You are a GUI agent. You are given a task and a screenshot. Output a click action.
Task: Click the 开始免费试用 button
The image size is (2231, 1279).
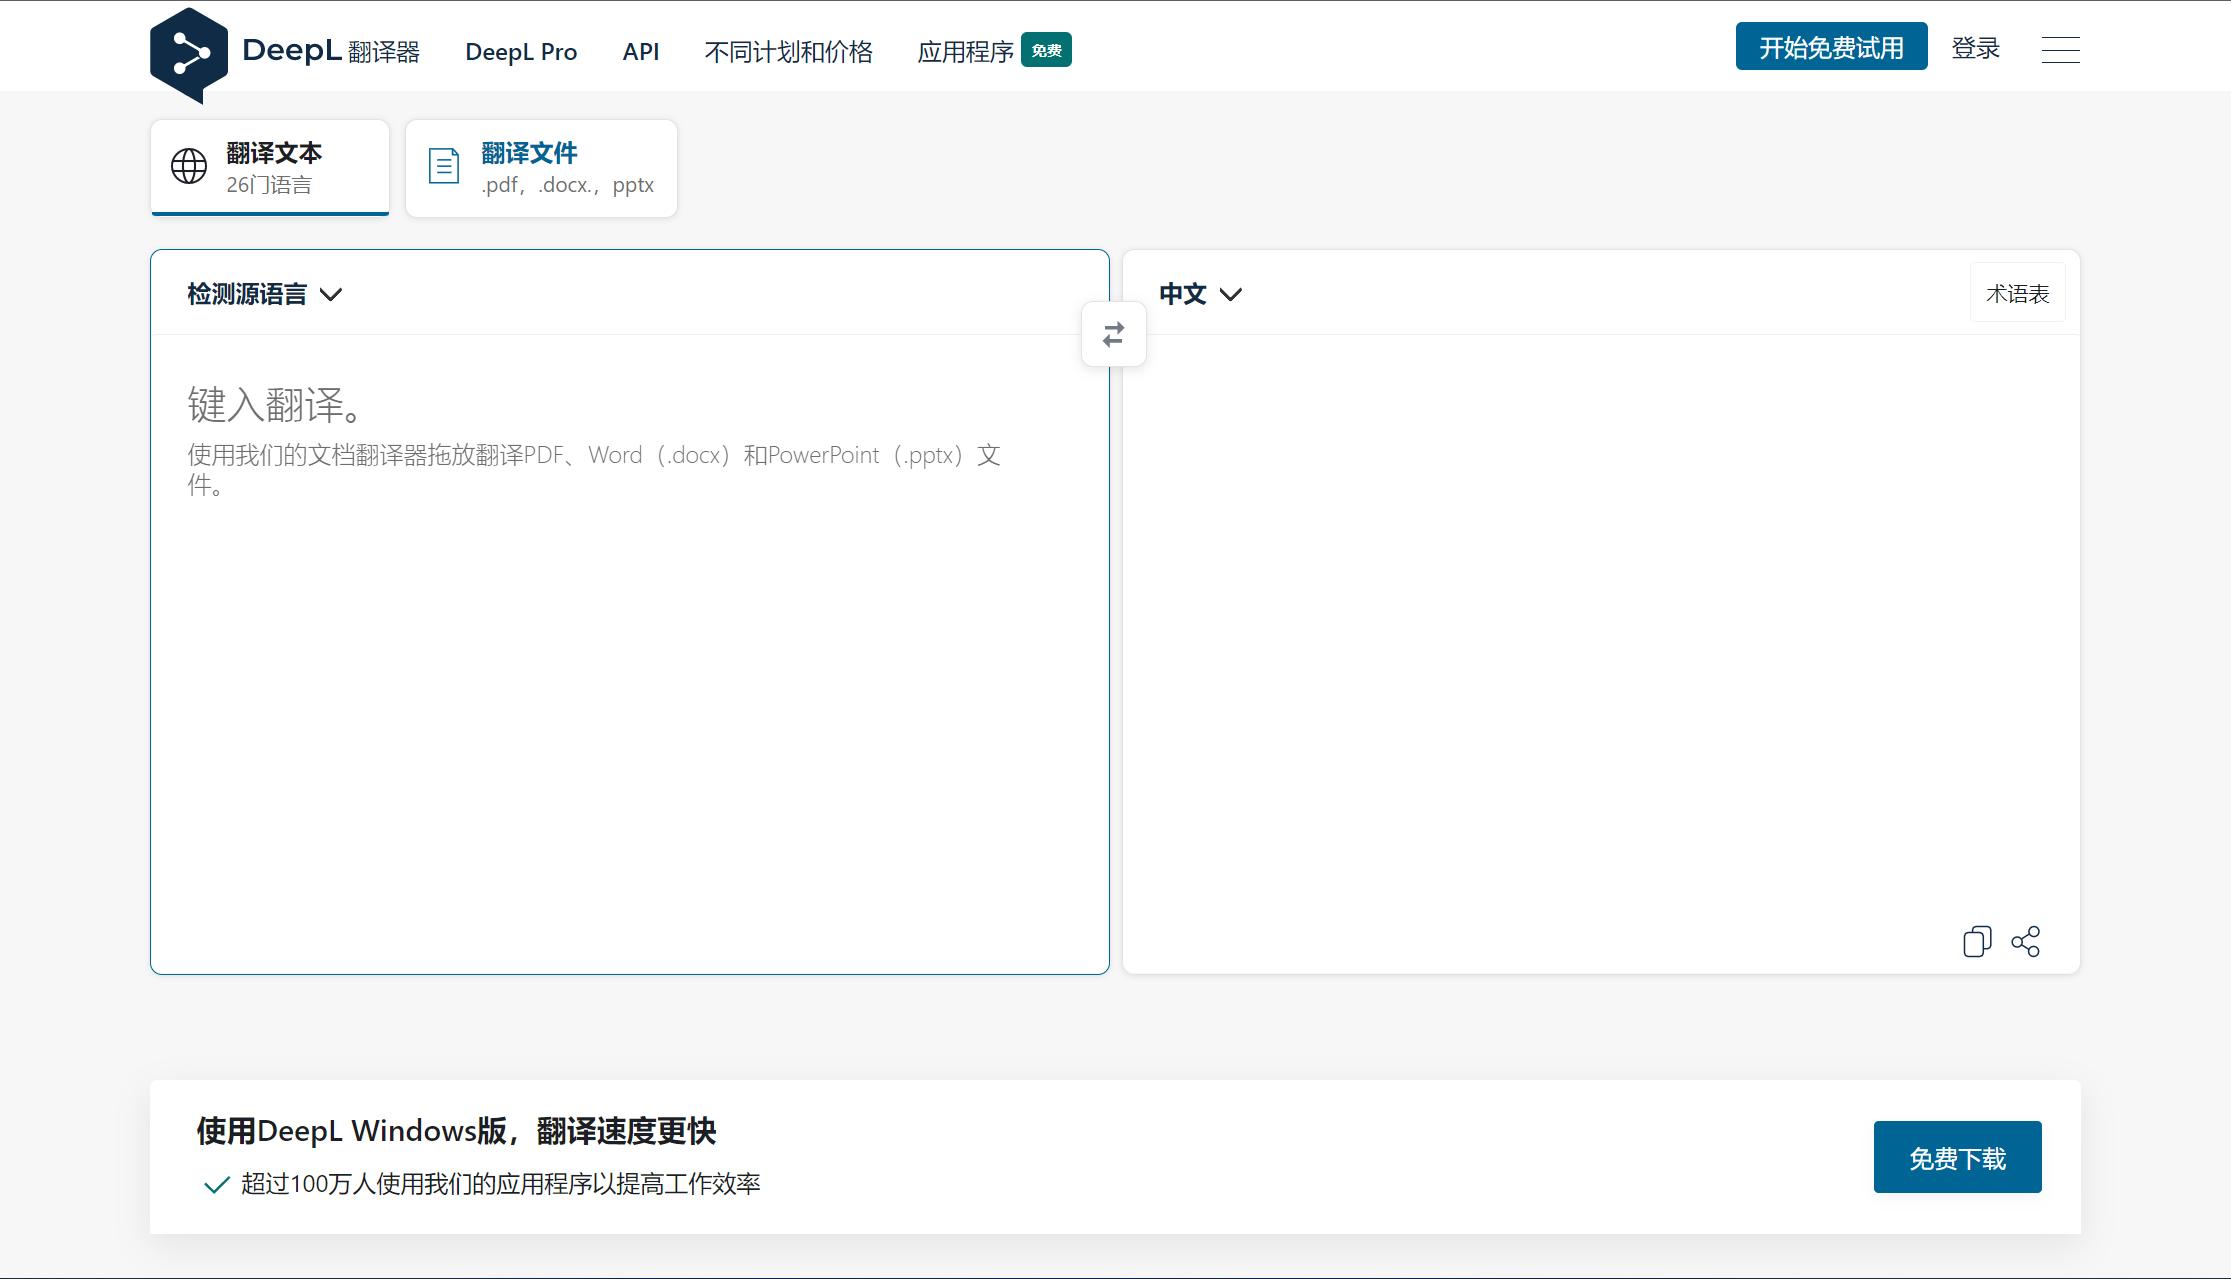coord(1831,47)
